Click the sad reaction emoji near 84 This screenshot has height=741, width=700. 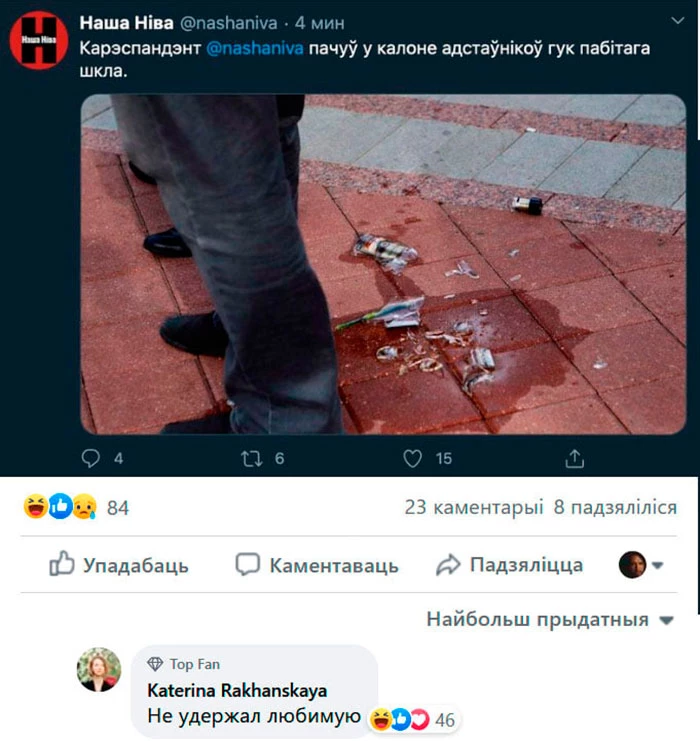[x=85, y=507]
